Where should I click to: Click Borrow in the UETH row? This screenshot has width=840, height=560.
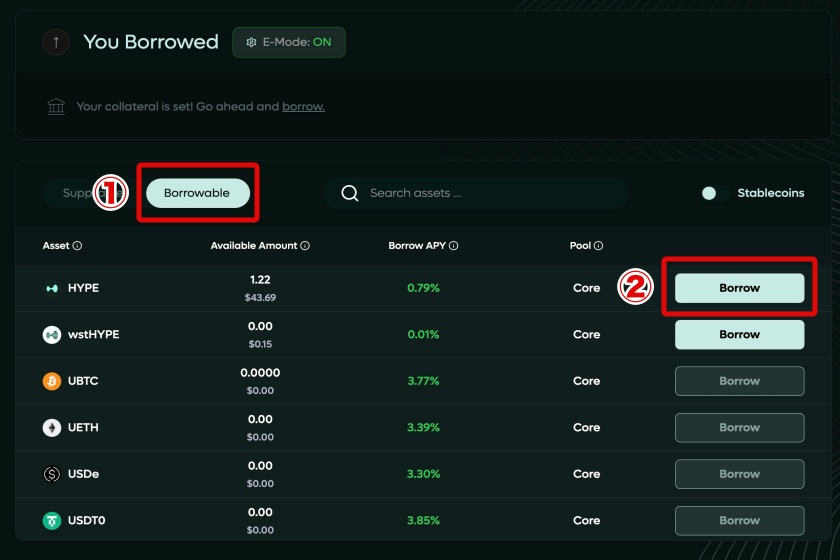[x=739, y=428]
